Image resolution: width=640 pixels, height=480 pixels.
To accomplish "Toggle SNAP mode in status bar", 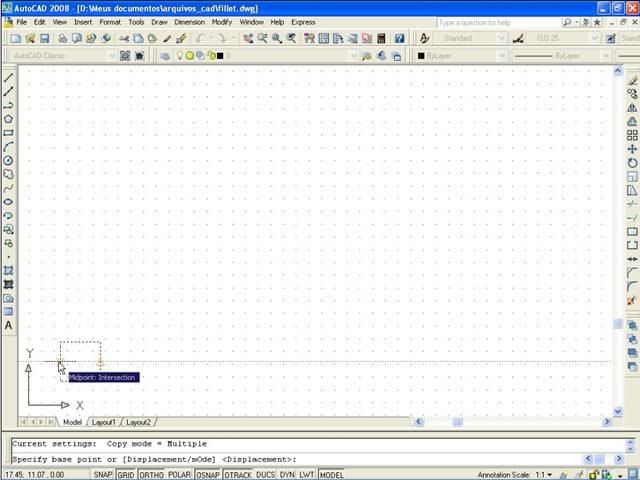I will [103, 475].
